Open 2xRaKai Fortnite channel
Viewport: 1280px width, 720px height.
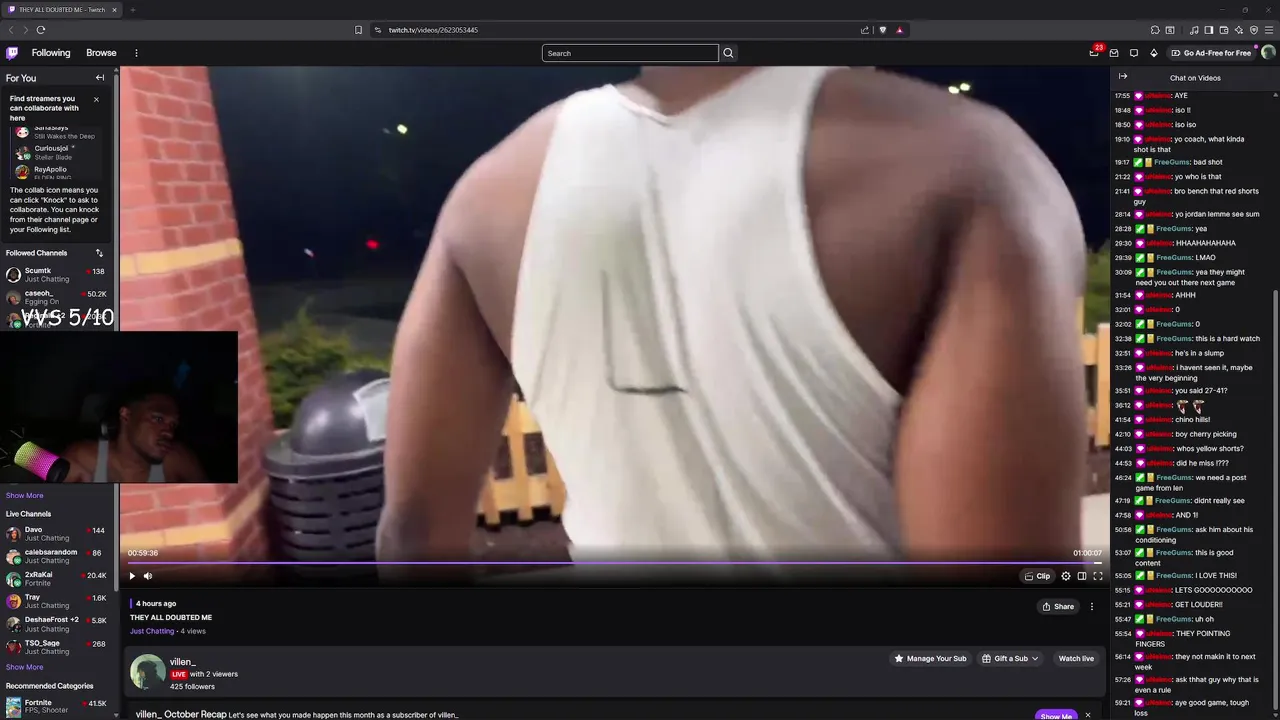coord(57,579)
